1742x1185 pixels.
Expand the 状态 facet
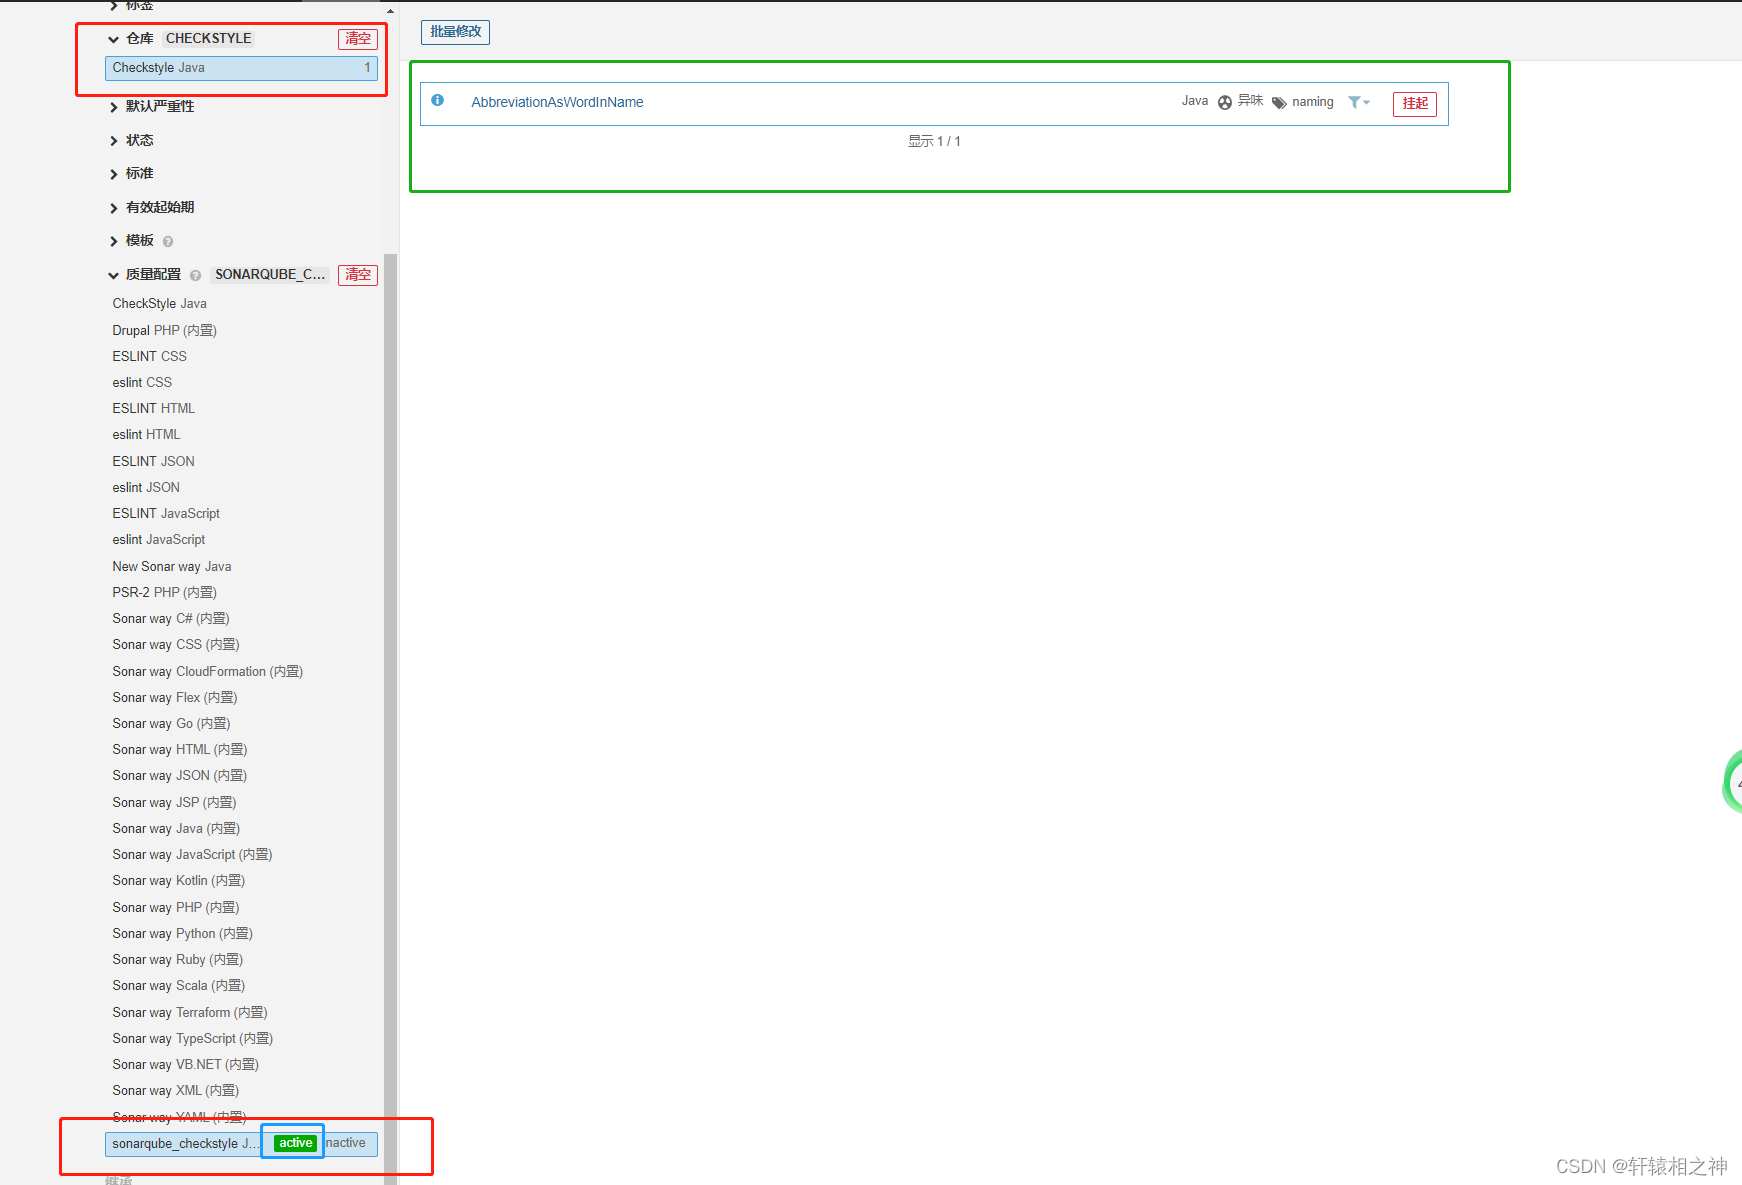pos(132,141)
